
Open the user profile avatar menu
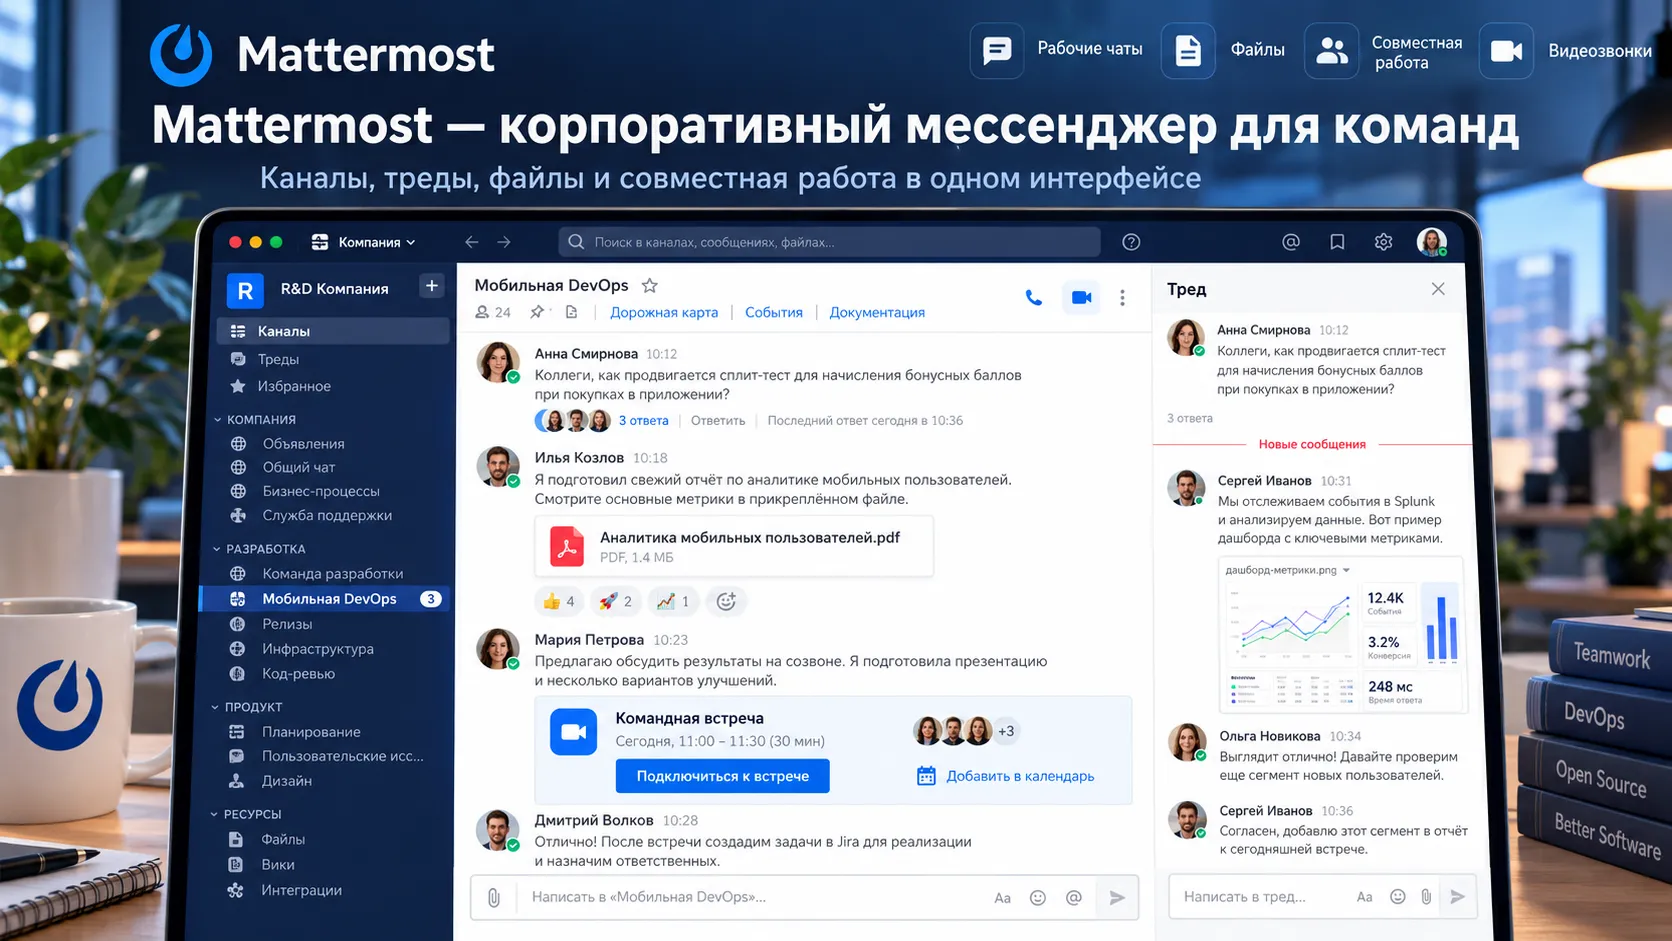pyautogui.click(x=1432, y=242)
